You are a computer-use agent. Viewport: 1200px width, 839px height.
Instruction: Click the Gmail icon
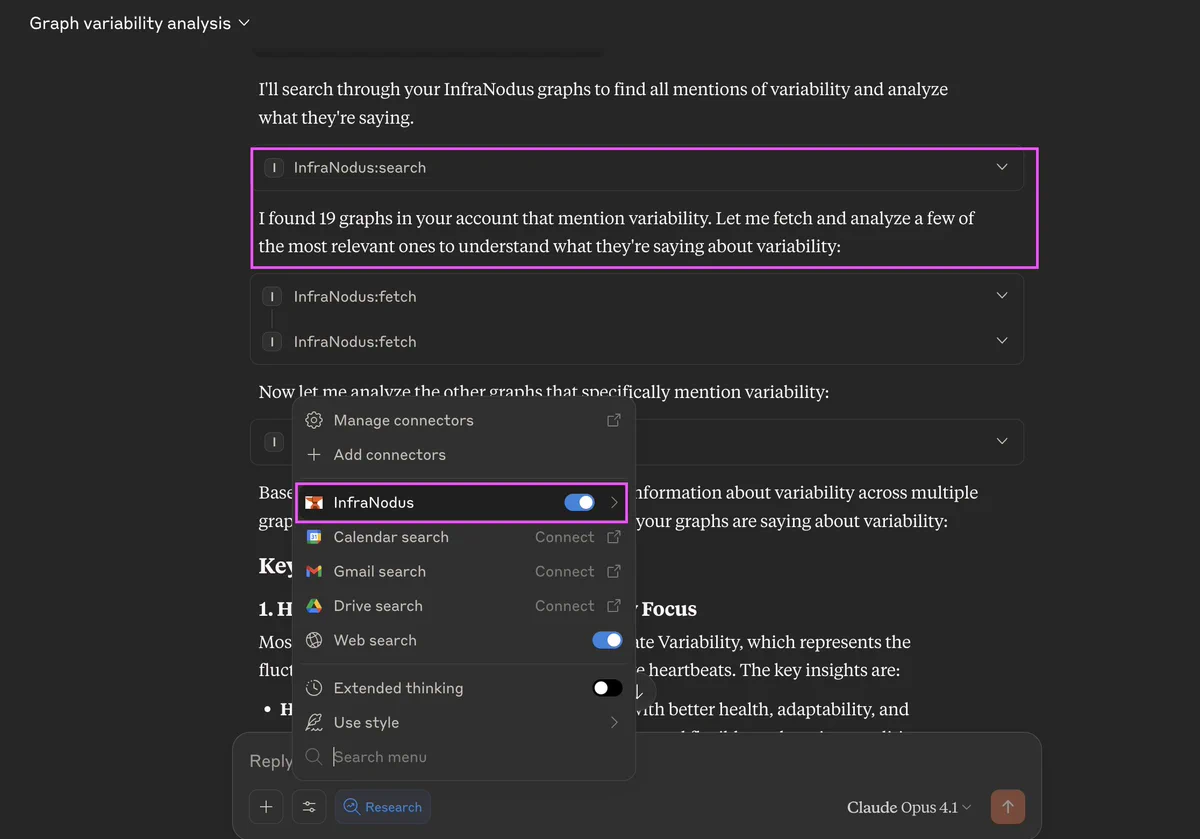tap(314, 571)
